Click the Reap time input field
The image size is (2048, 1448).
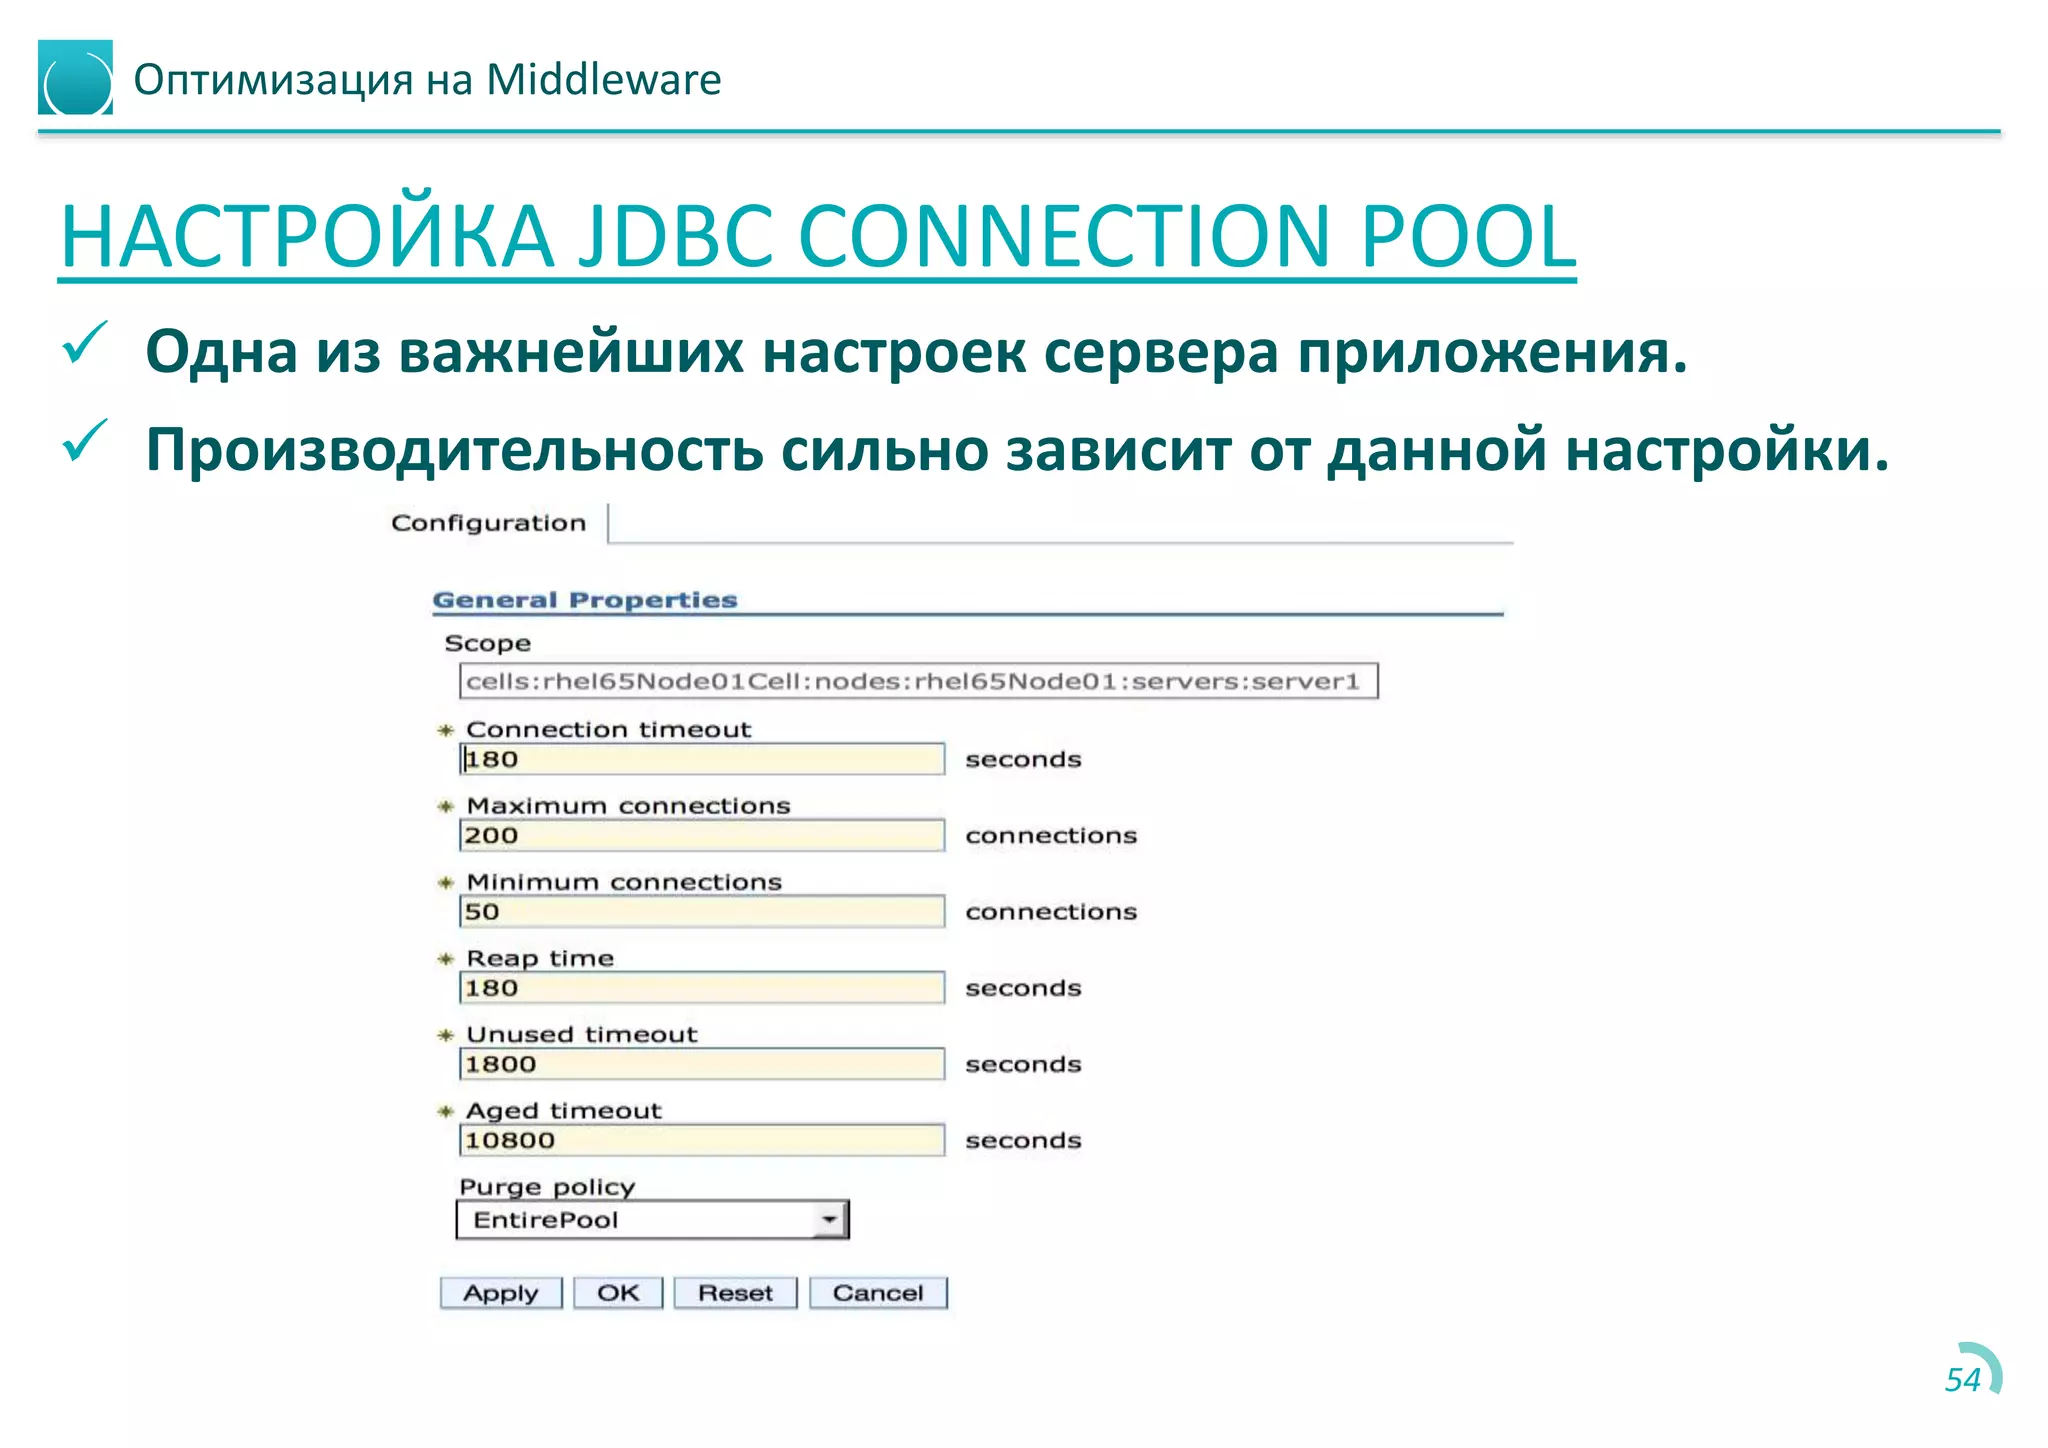pyautogui.click(x=702, y=988)
